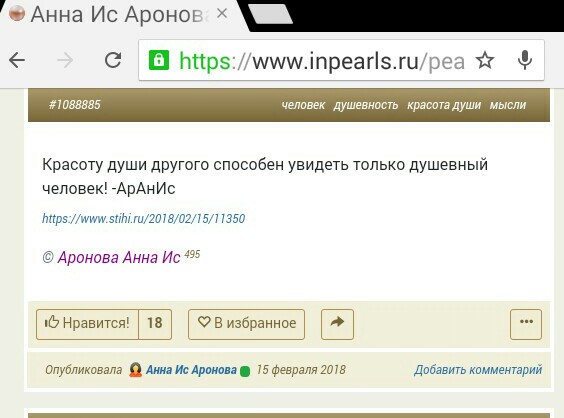Click the forward navigation arrow
Image resolution: width=564 pixels, height=418 pixels.
(65, 60)
